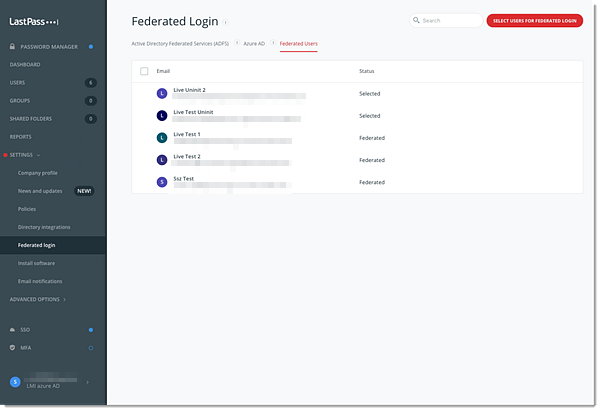Click the Ssz Test avatar
Viewport: 600px width, 411px height.
pos(162,182)
